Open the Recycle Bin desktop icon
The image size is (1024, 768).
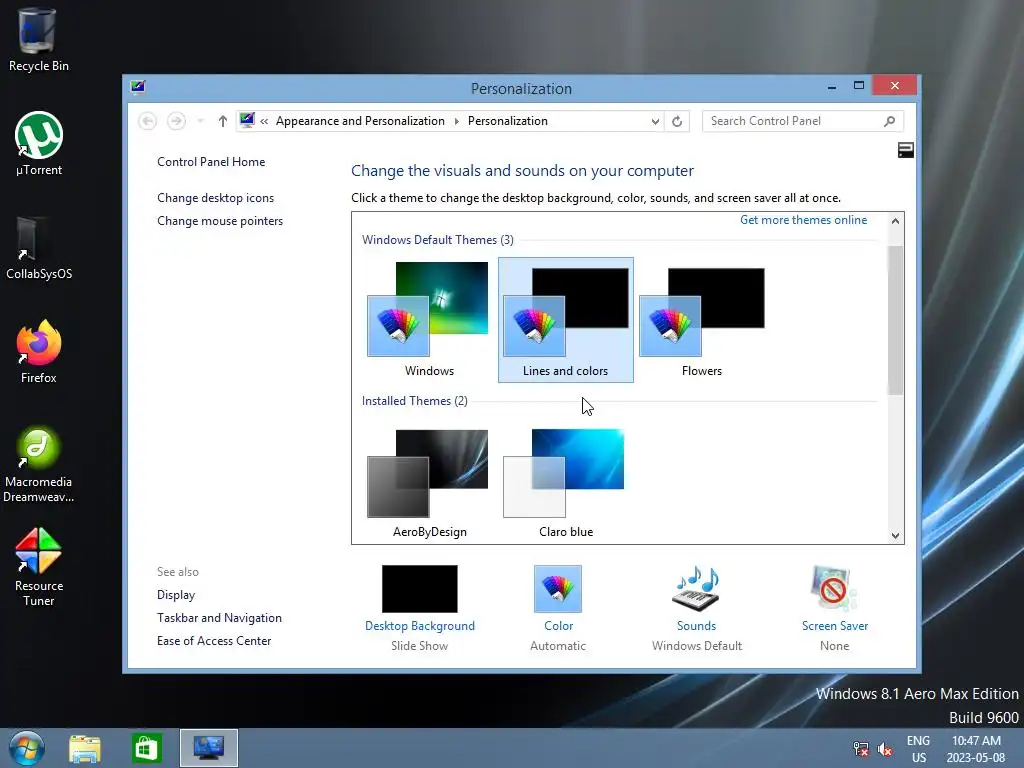pyautogui.click(x=39, y=40)
